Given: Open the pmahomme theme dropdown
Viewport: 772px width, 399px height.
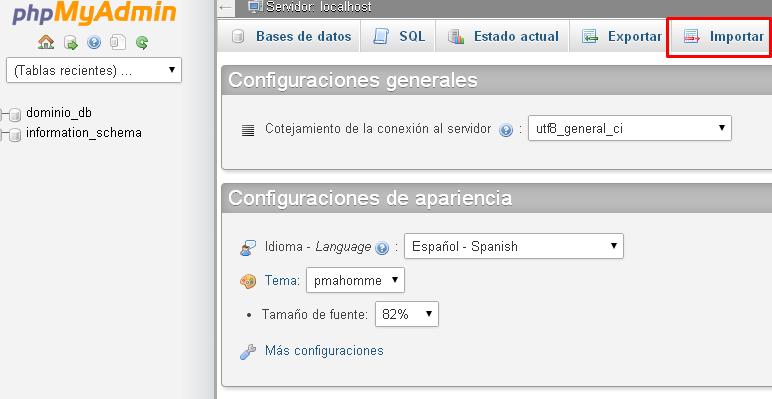Looking at the screenshot, I should tap(355, 280).
